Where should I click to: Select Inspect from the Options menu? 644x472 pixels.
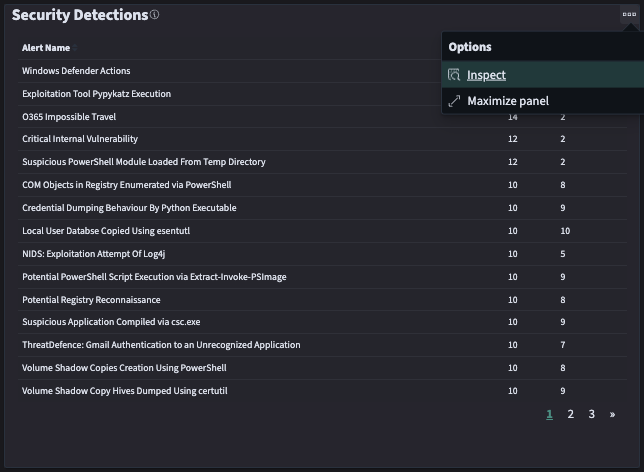click(486, 75)
